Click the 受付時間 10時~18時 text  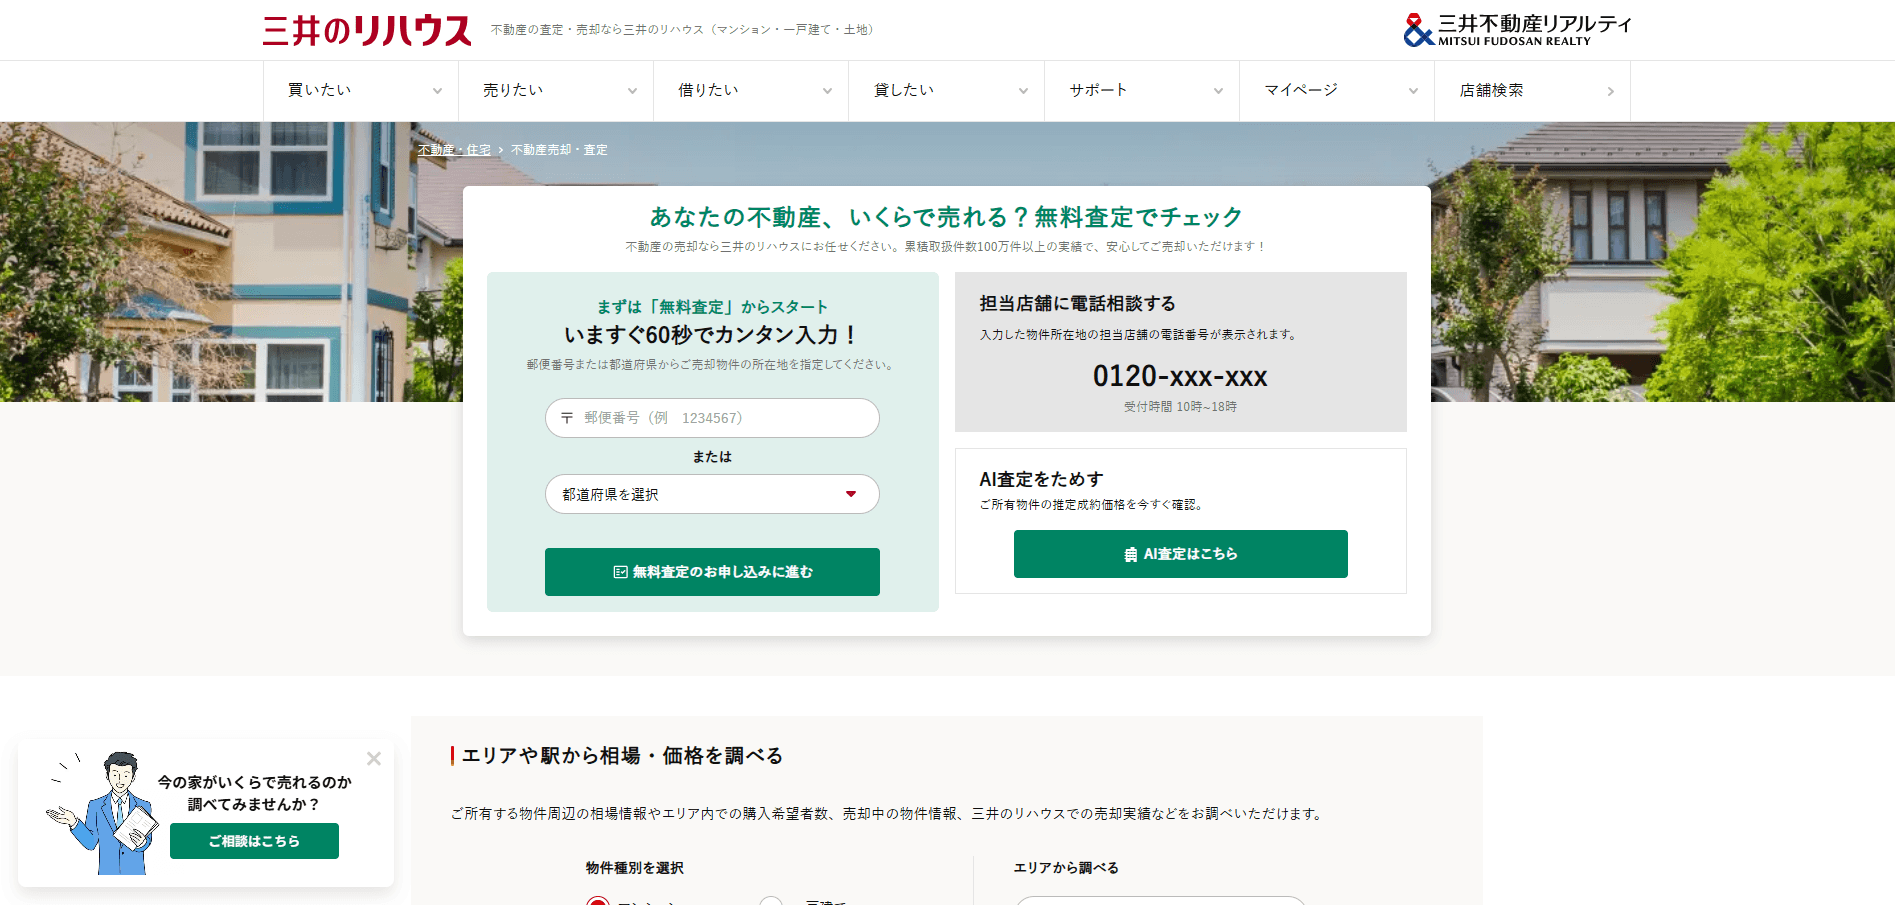(x=1180, y=407)
